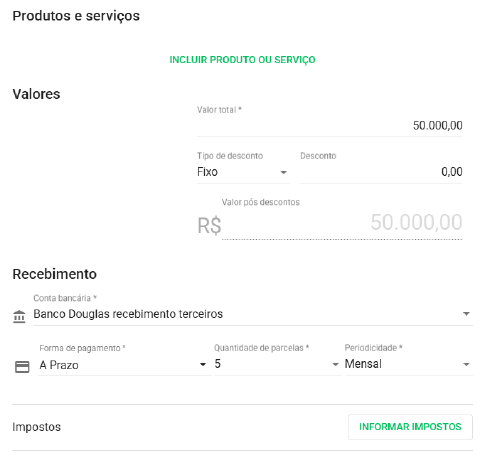Click the Impostos section label

click(x=37, y=427)
